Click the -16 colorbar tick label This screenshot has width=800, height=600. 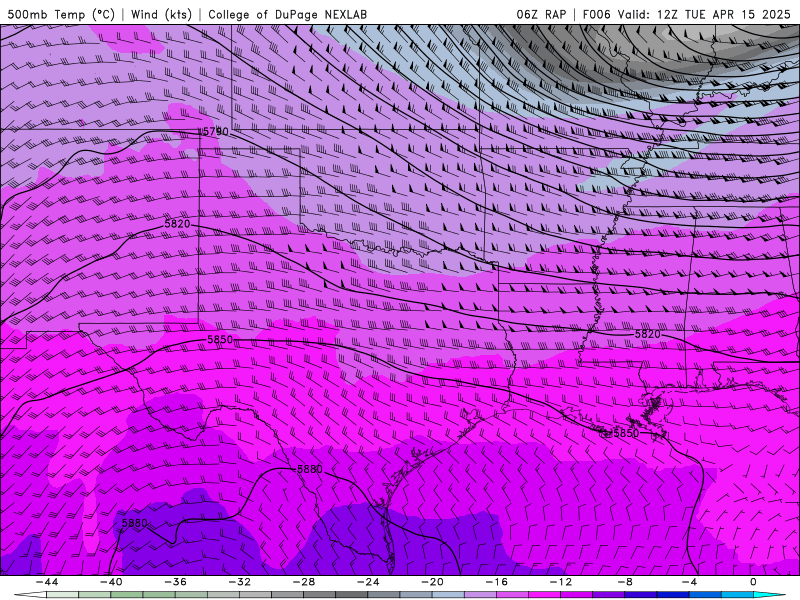pos(496,582)
